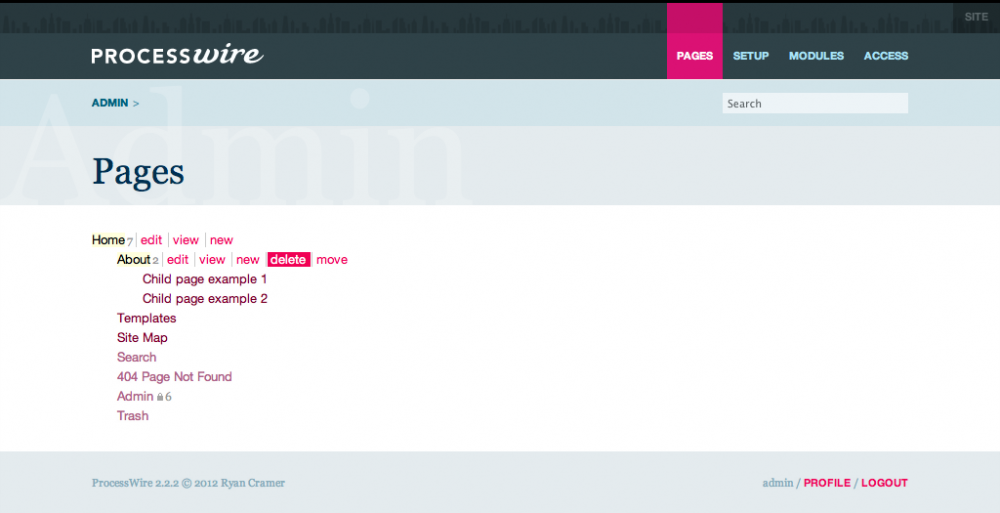Click move link for About page

pyautogui.click(x=332, y=260)
